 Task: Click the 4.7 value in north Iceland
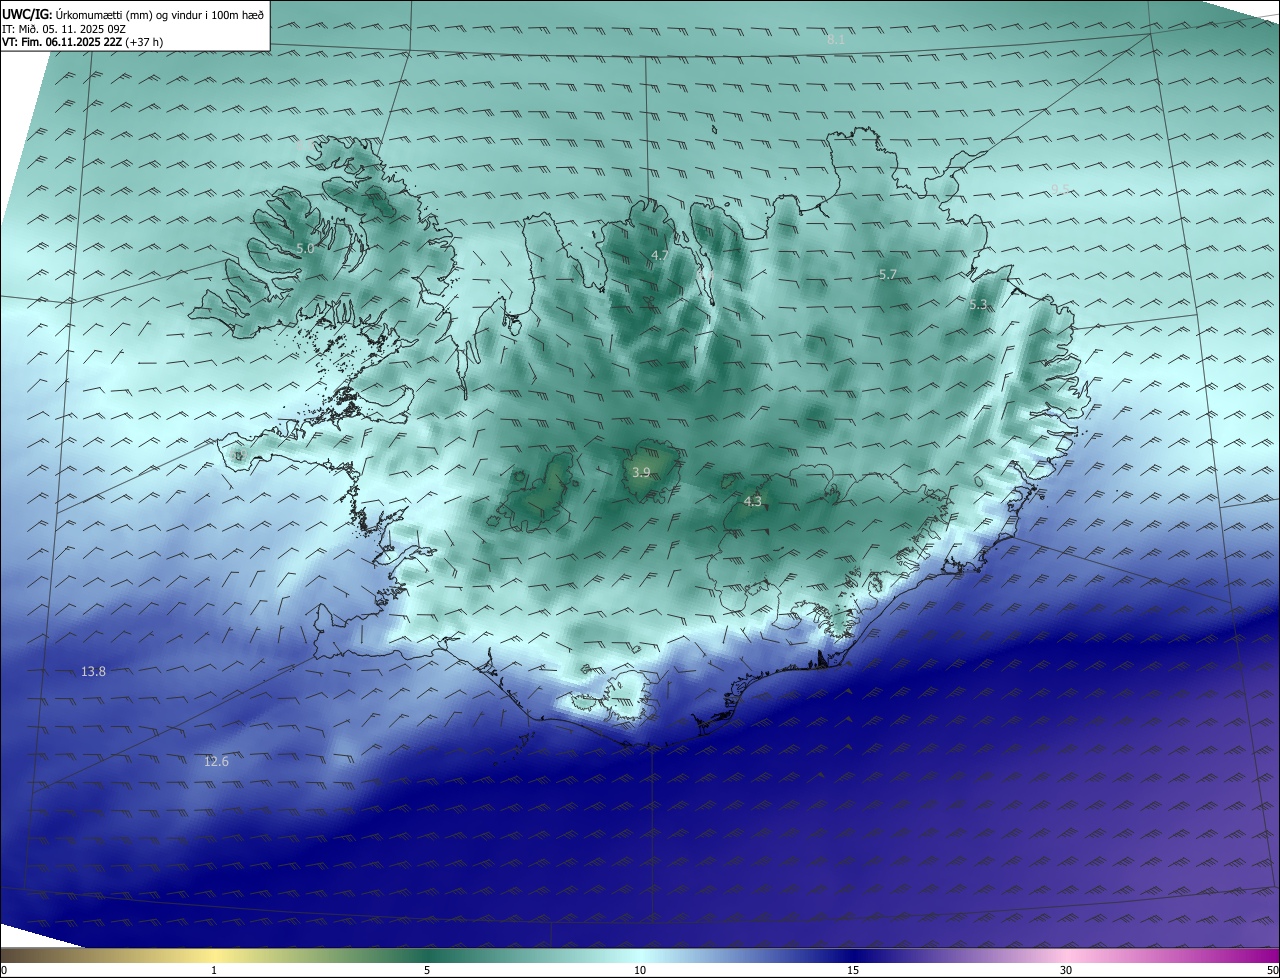point(660,256)
